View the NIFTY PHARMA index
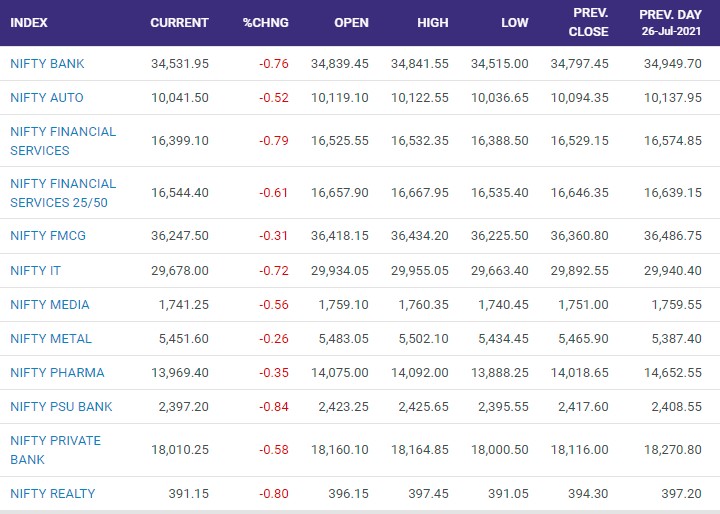 tap(57, 373)
